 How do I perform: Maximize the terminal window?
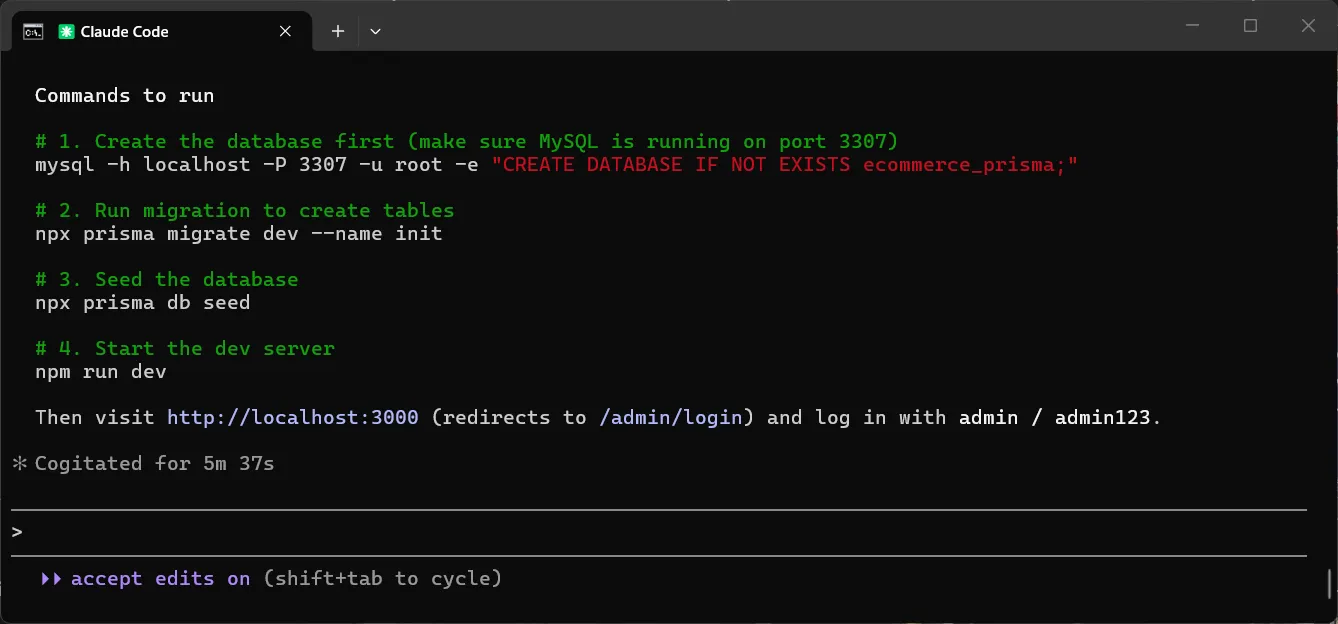(x=1250, y=26)
